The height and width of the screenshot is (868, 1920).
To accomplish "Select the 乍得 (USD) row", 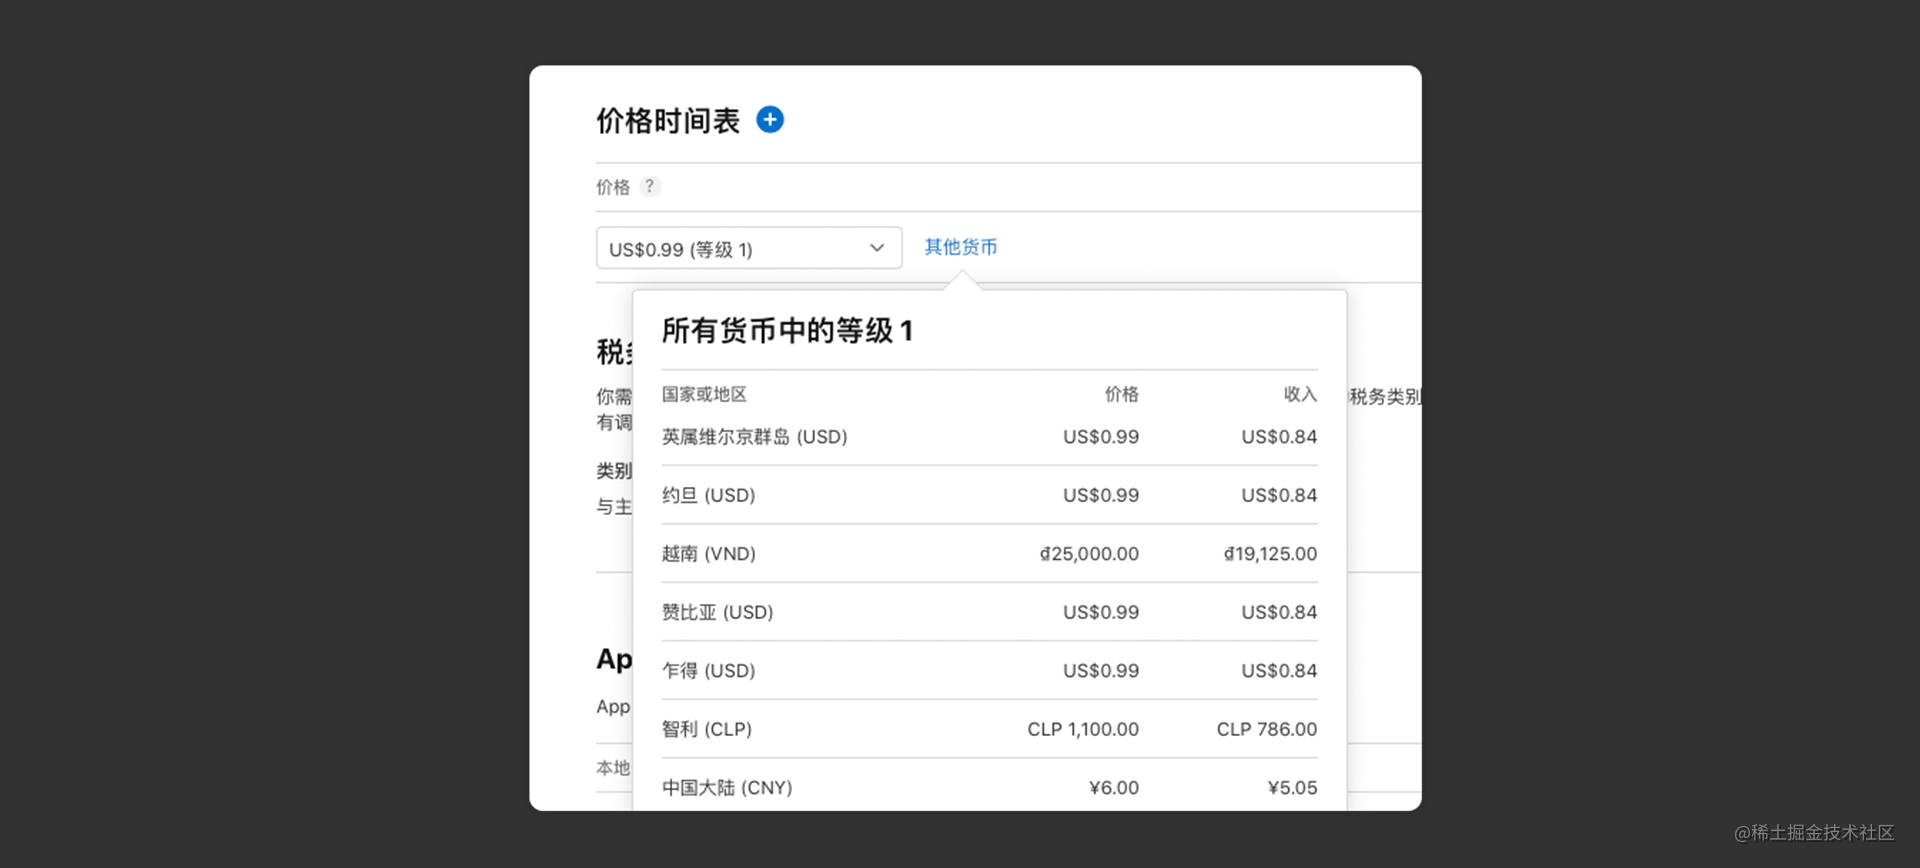I will 989,671.
